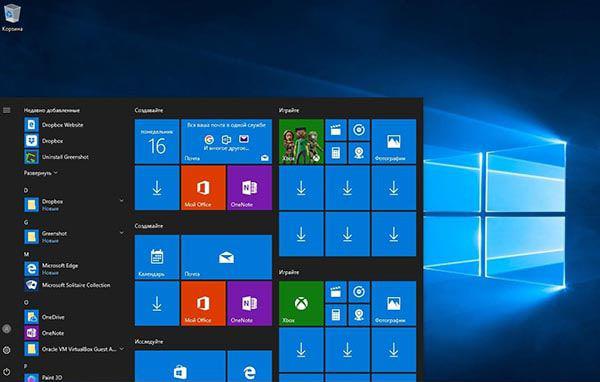Open Uninstall Greenshot entry

(x=73, y=157)
